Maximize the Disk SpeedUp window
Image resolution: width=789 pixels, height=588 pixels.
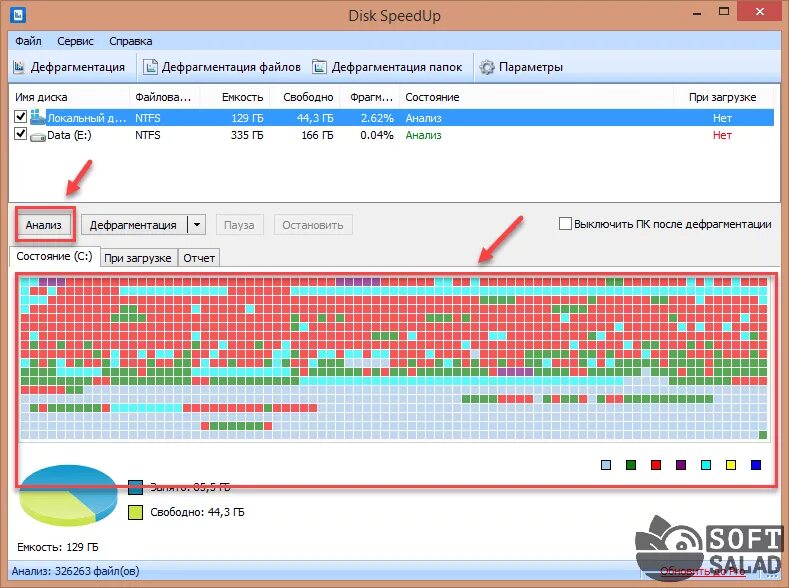pos(724,12)
